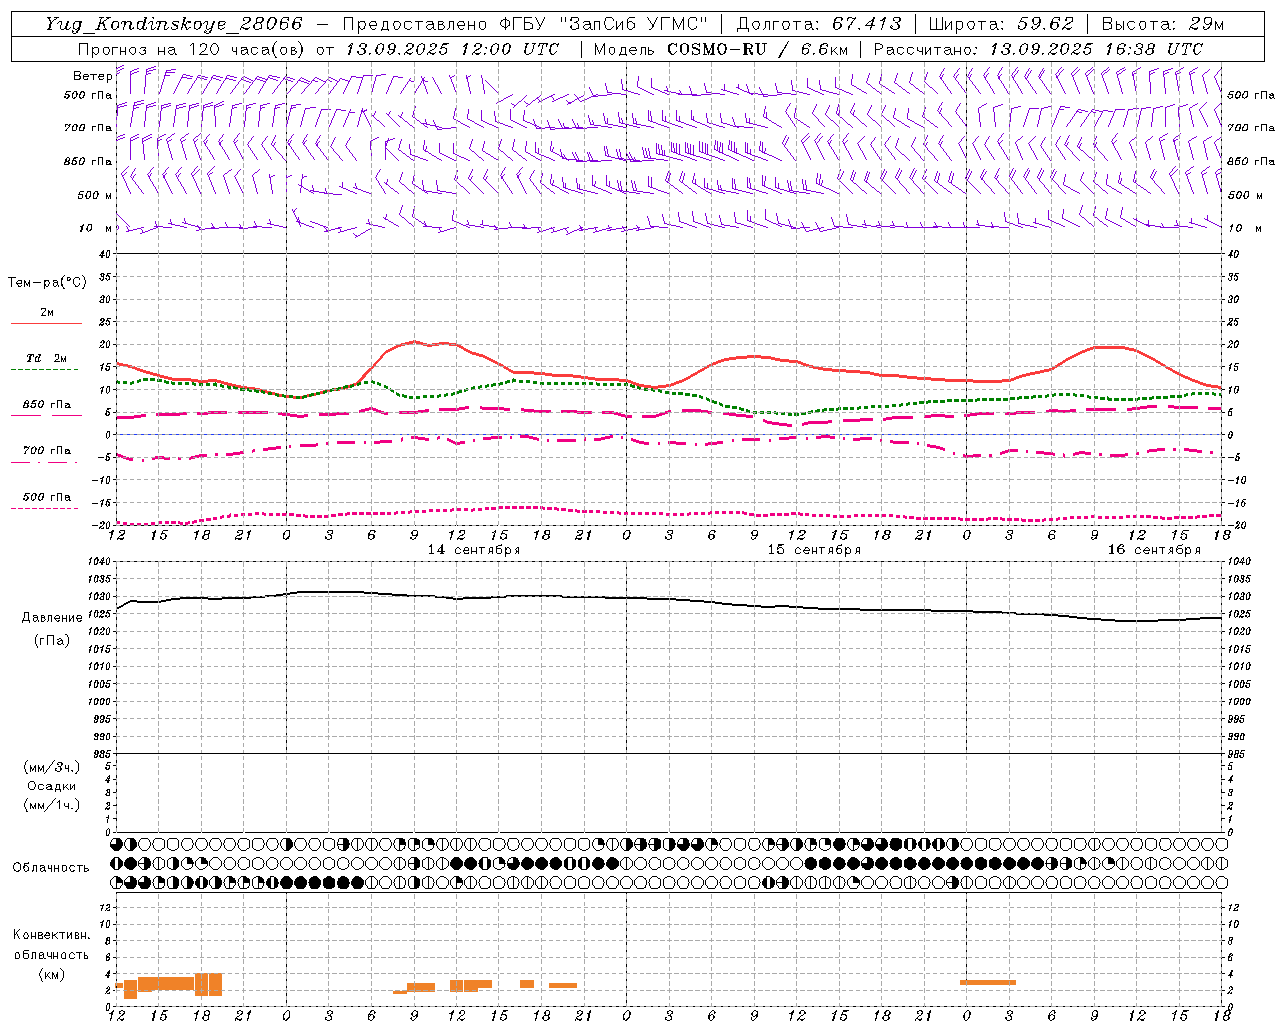
Task: Click the Td 2м dew point legend entry
Action: point(46,358)
